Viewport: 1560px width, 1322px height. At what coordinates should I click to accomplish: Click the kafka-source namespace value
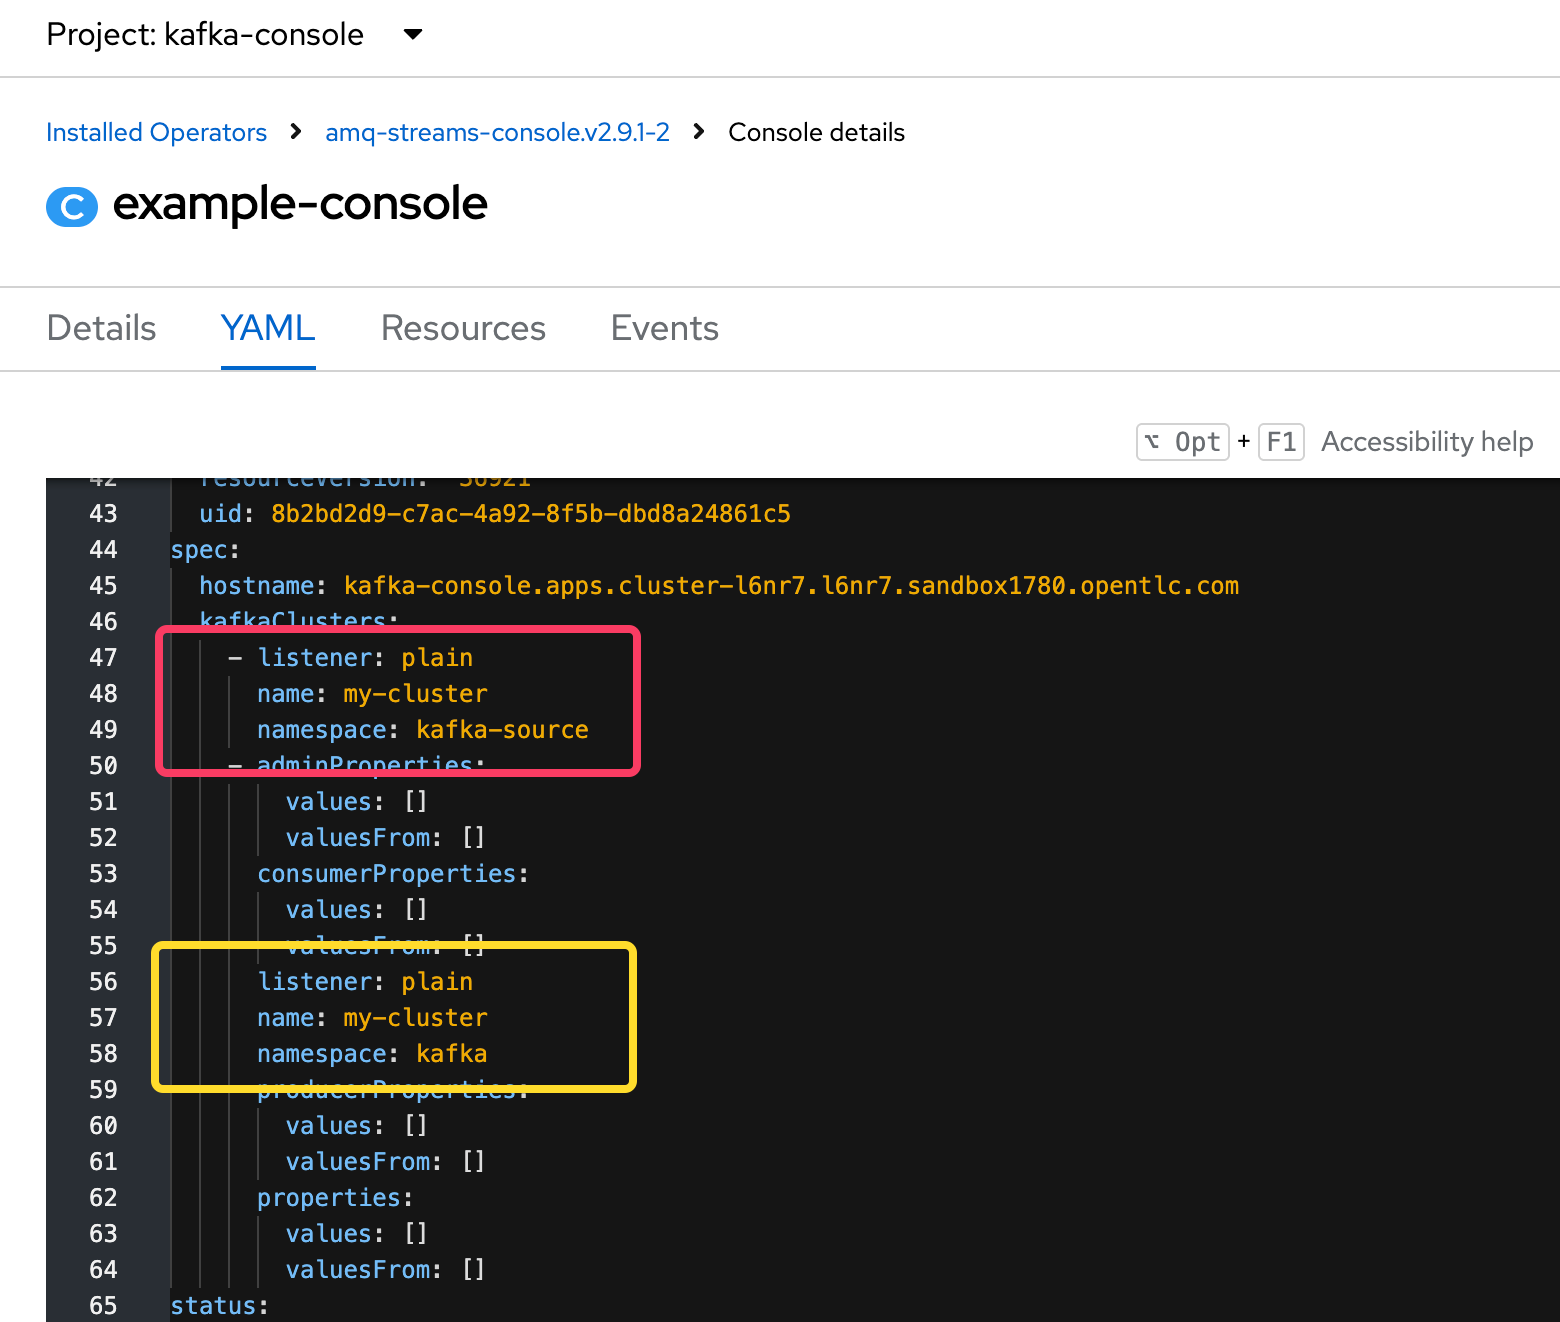click(502, 730)
